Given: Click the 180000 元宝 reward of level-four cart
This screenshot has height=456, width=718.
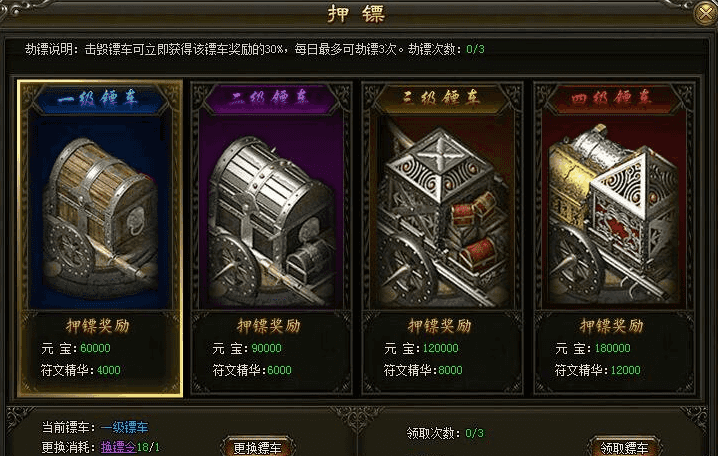Looking at the screenshot, I should coord(612,348).
